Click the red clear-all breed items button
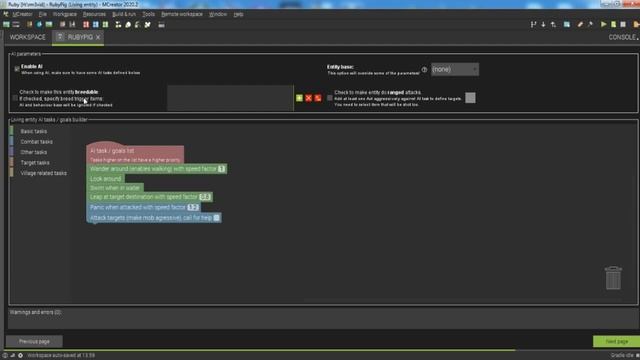This screenshot has width=640, height=360. [318, 98]
